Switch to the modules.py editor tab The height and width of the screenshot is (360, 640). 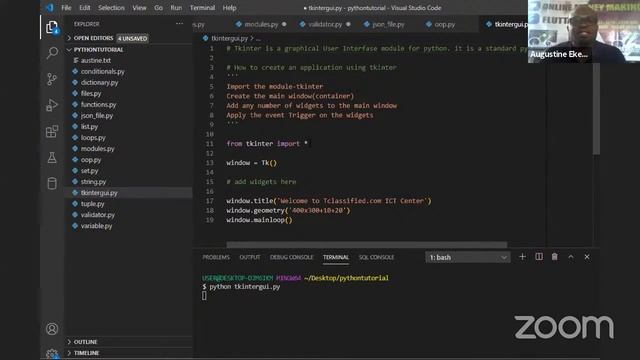click(261, 24)
